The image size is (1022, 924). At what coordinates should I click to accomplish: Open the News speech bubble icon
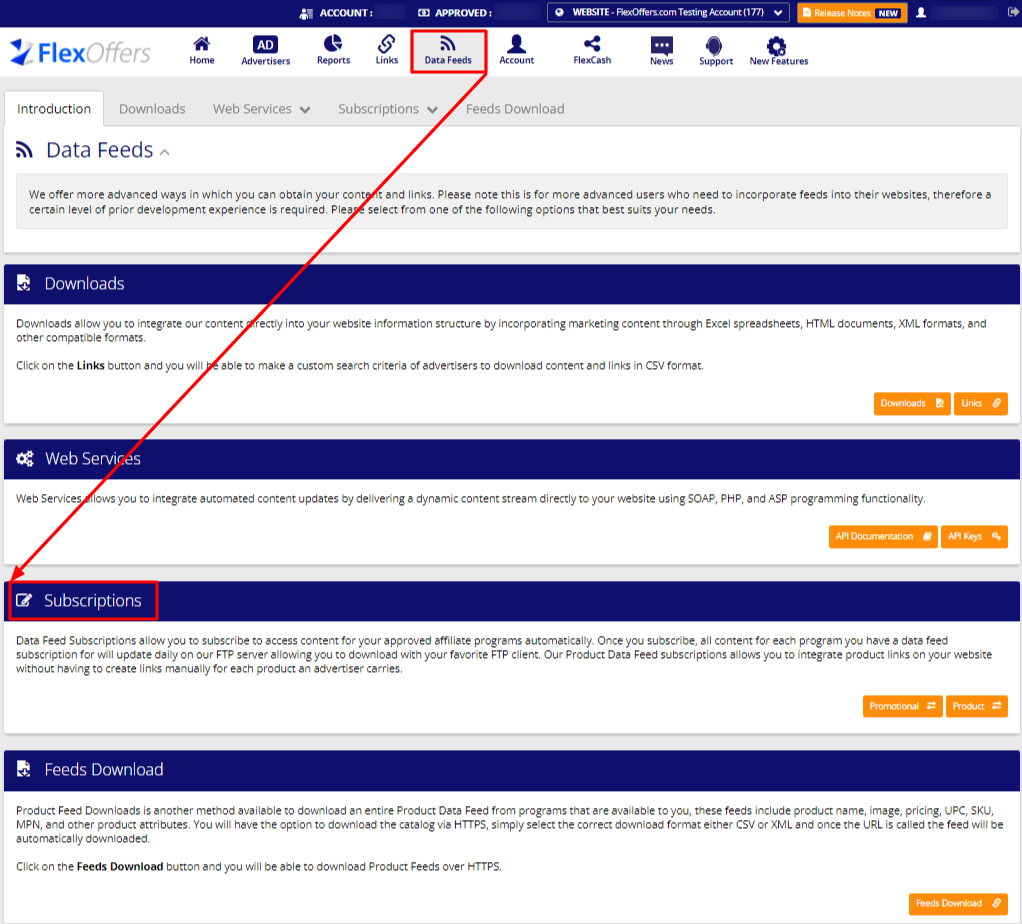point(662,45)
